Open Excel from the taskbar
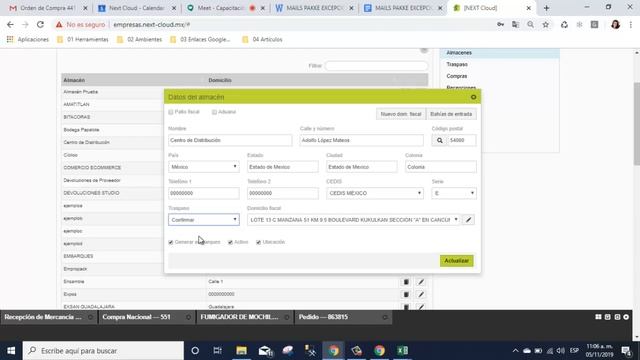Viewport: 640px width, 360px height. click(x=403, y=351)
